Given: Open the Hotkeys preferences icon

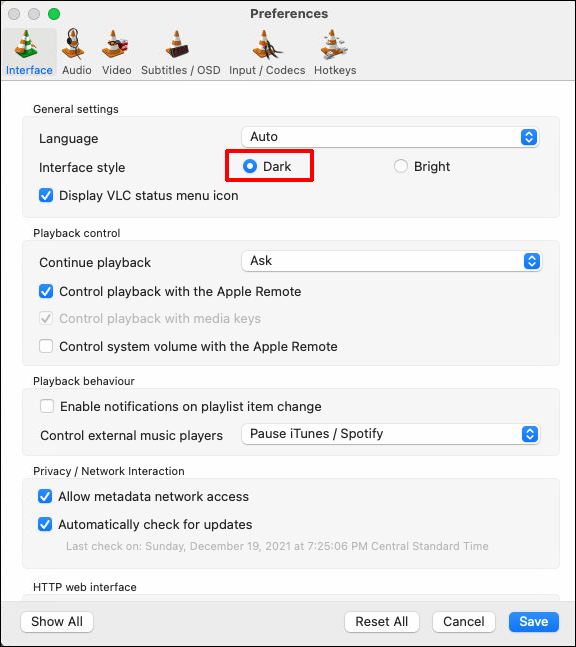Looking at the screenshot, I should tap(334, 44).
